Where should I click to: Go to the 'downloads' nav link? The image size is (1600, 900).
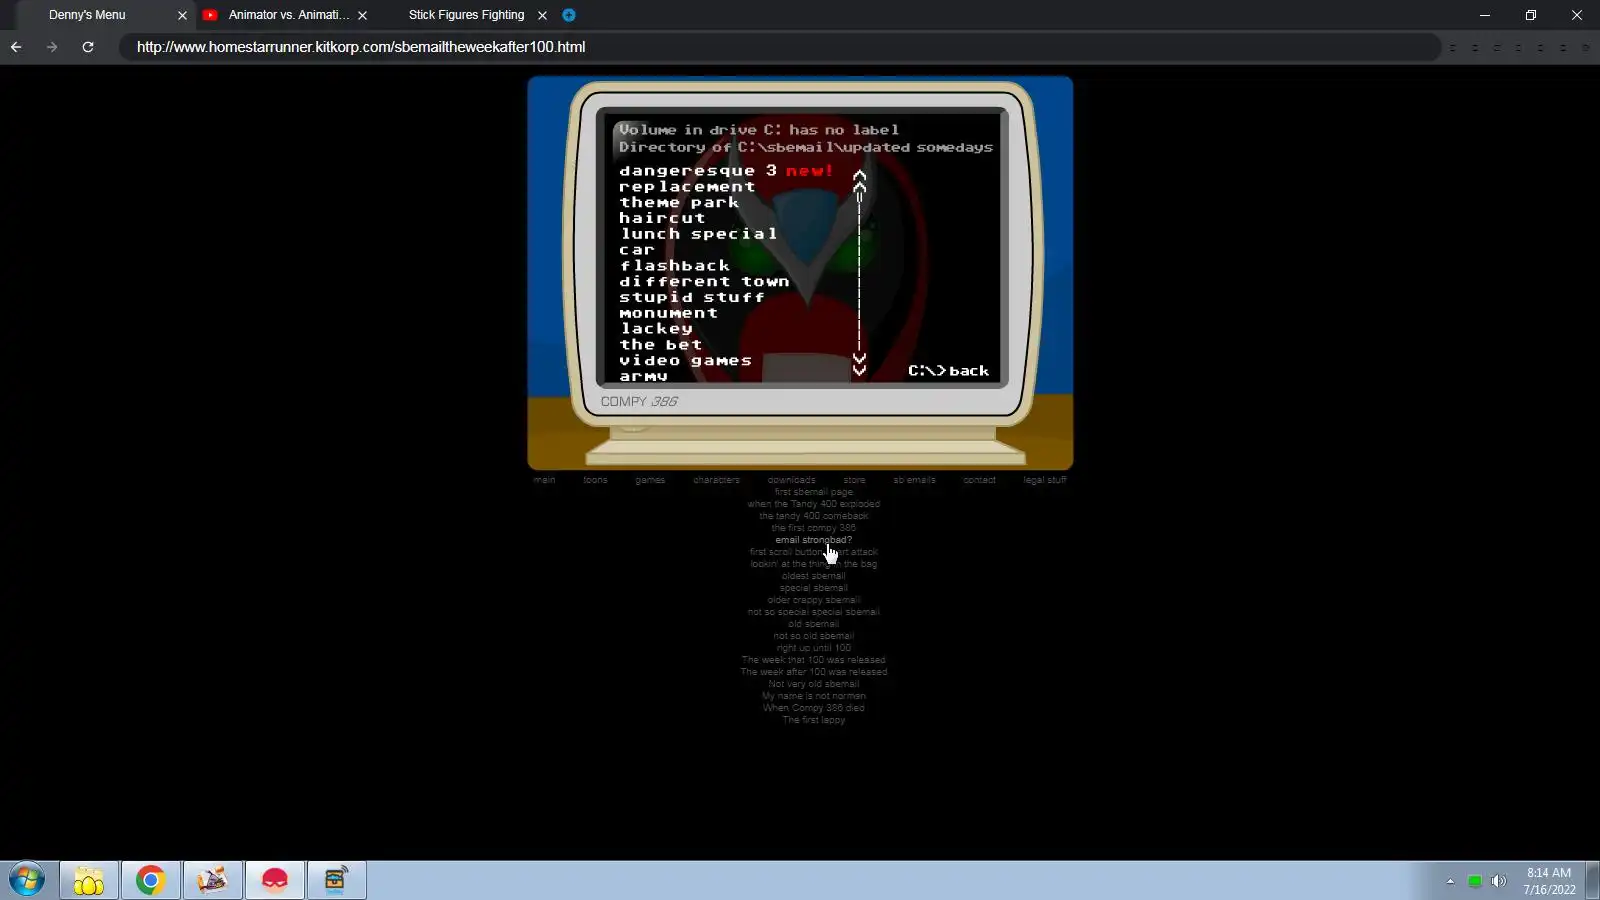coord(791,480)
